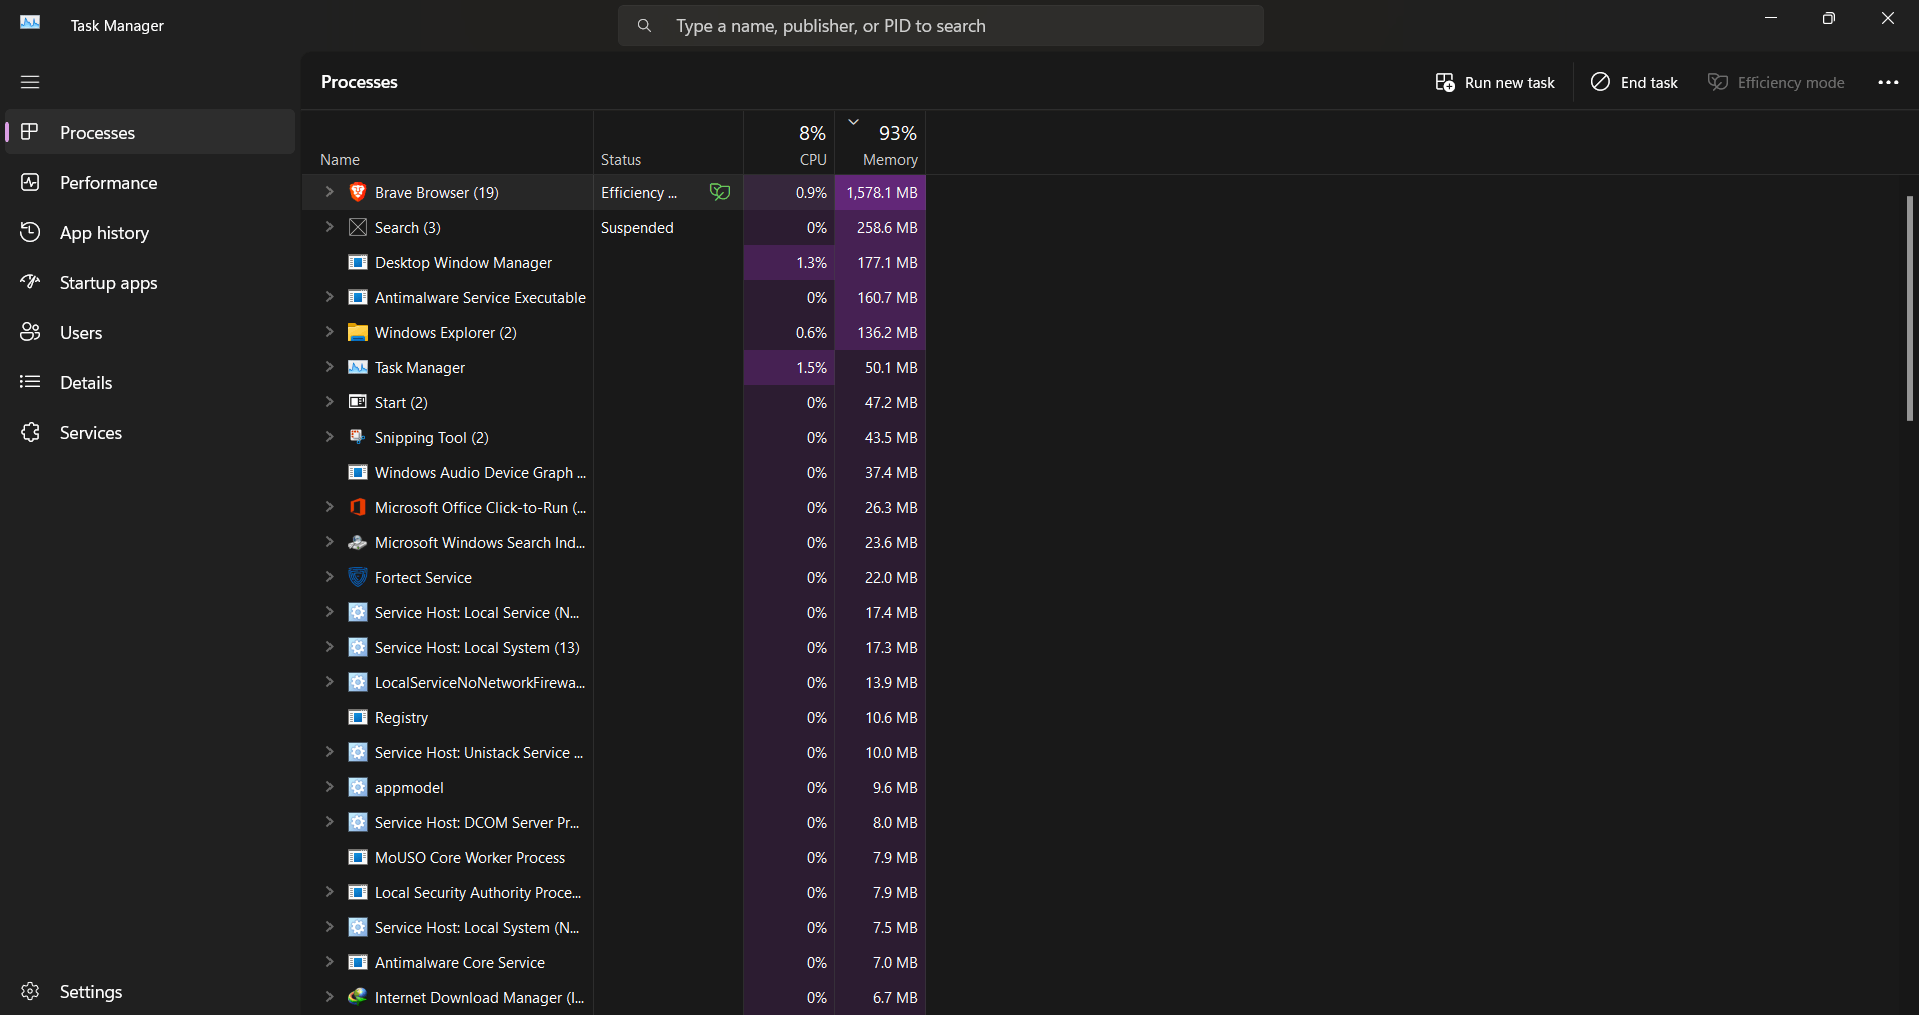1919x1015 pixels.
Task: Select the Brave Browser 1,578.1 MB memory cell
Action: coord(880,192)
